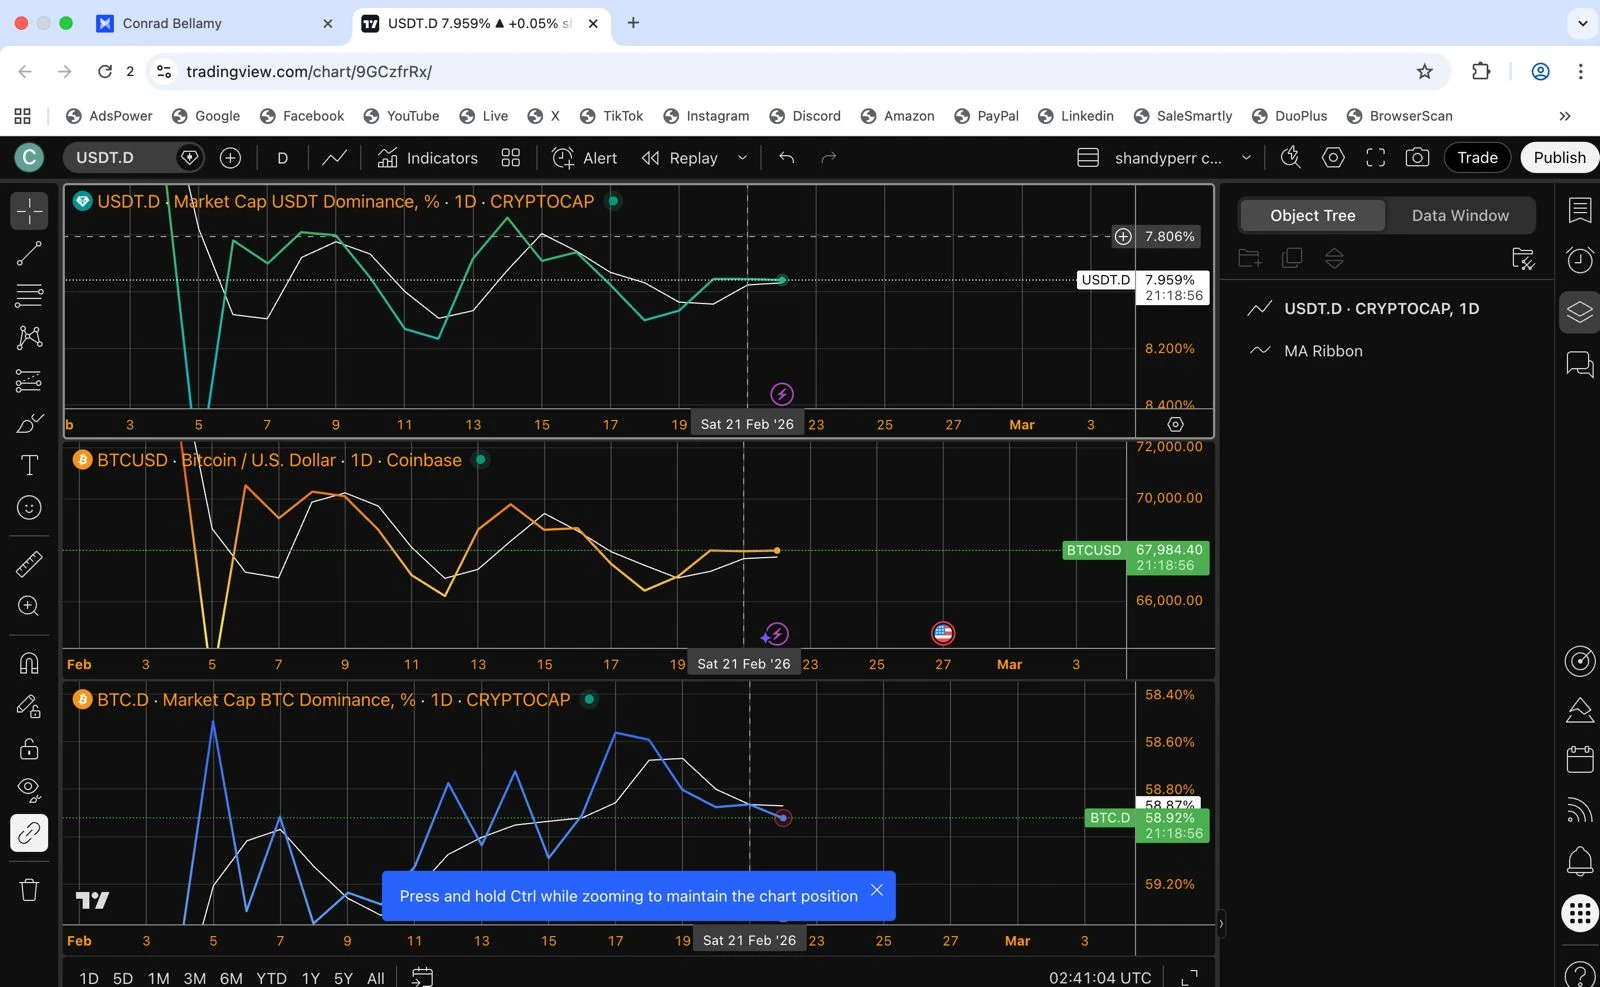Open timezone menu at 02:41:04 UTC
Image resolution: width=1600 pixels, height=987 pixels.
(1100, 978)
